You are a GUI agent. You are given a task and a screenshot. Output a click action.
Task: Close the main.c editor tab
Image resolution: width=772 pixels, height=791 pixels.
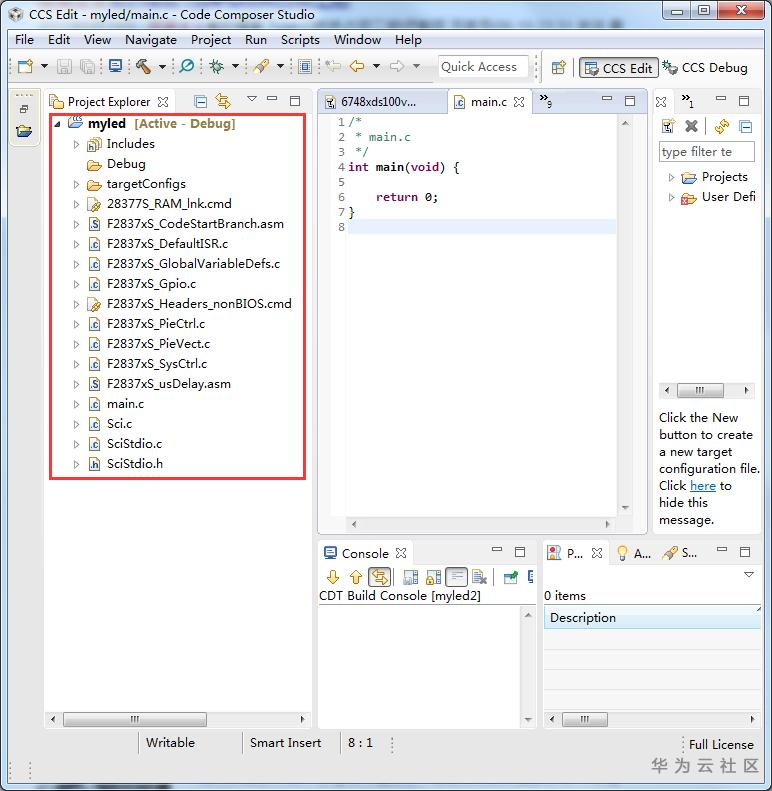point(519,102)
